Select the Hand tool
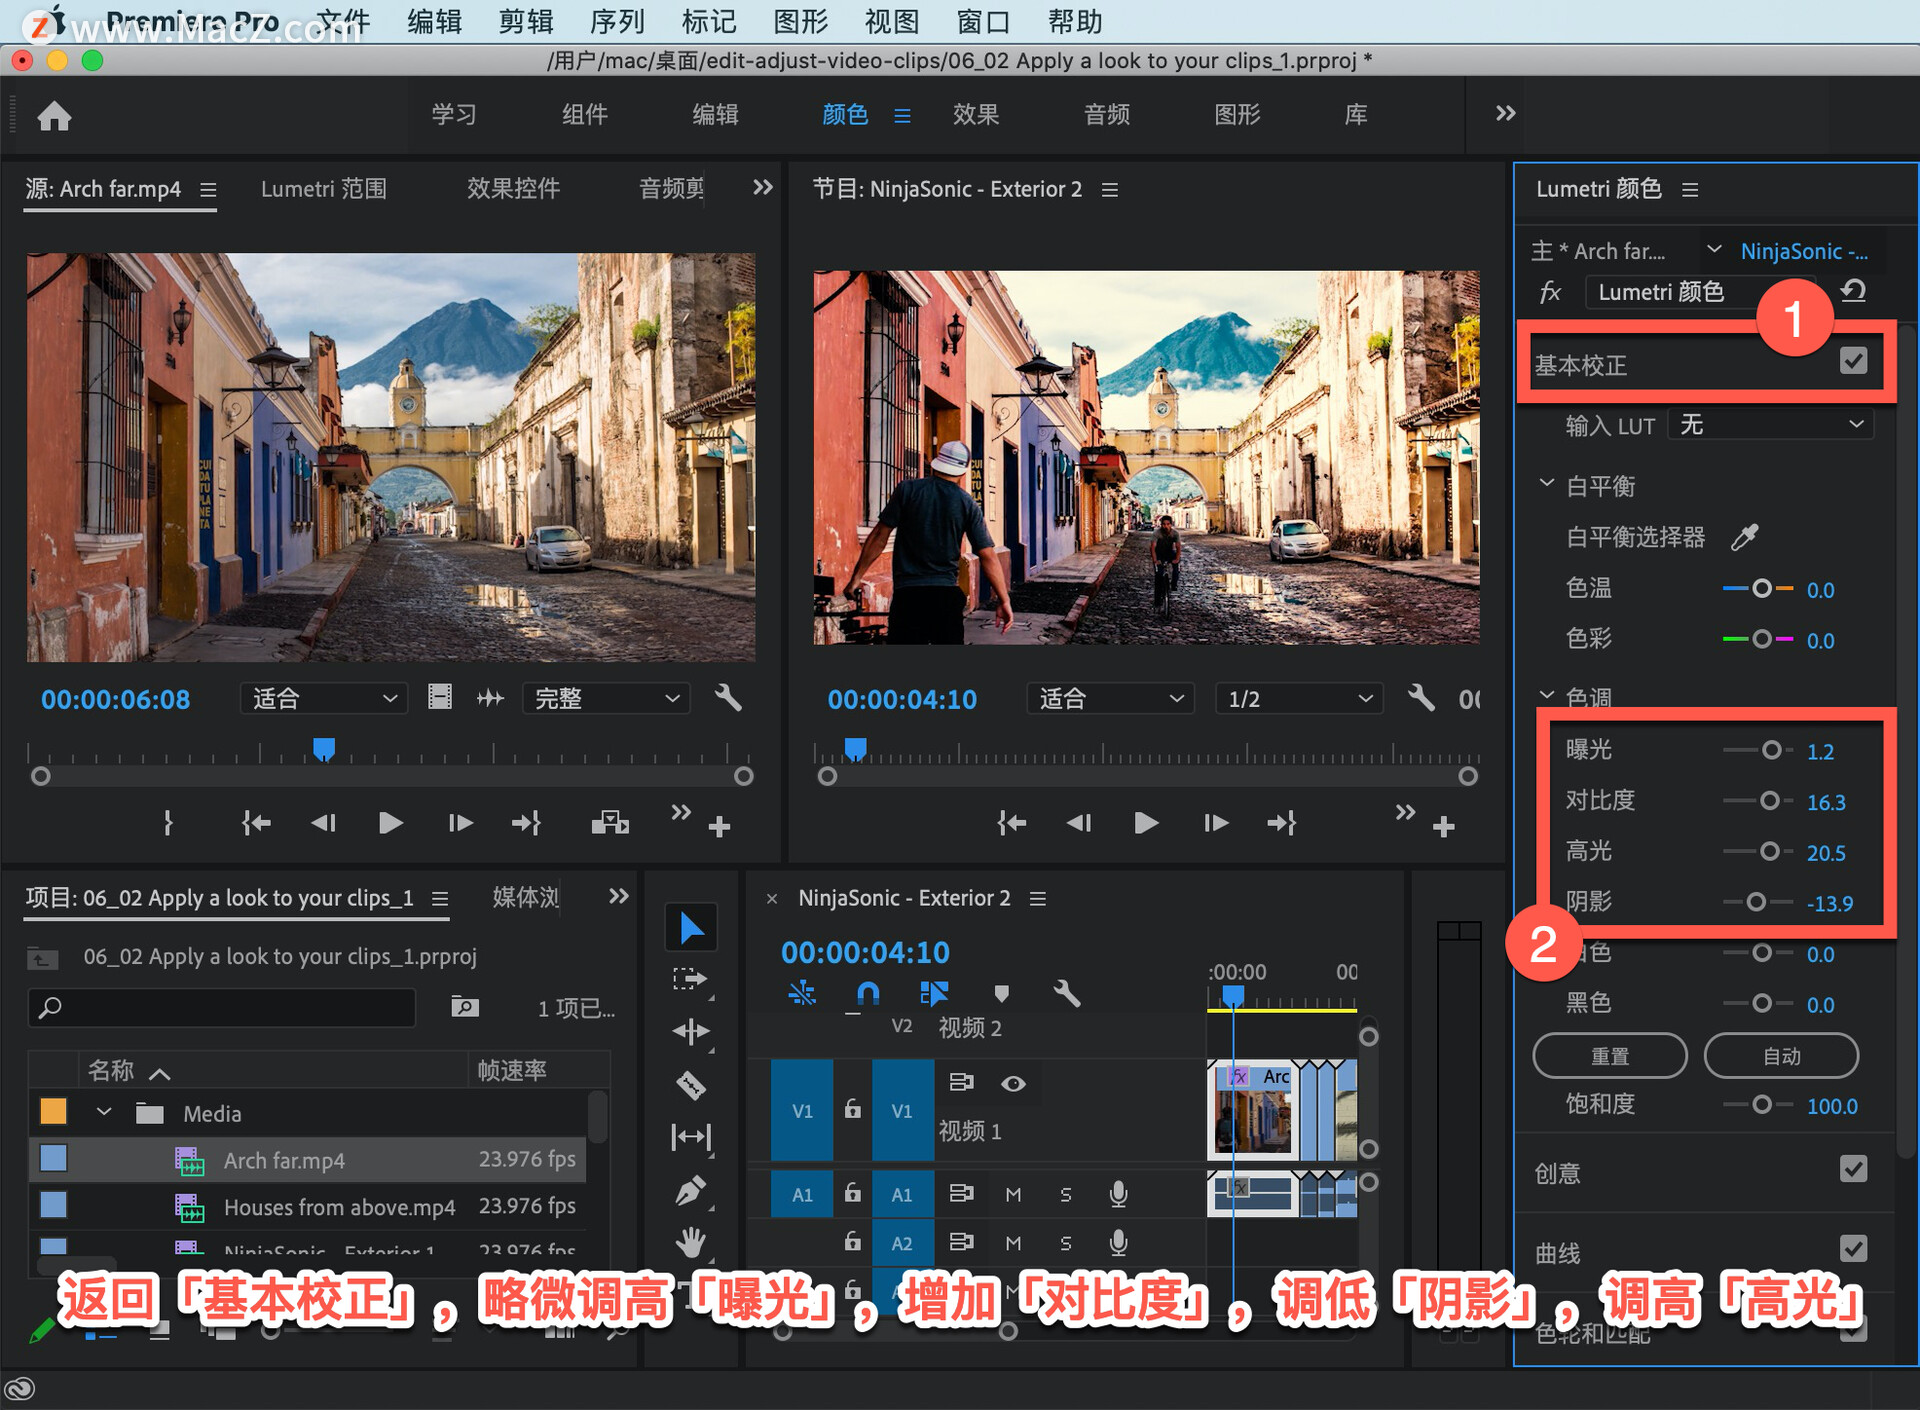The height and width of the screenshot is (1410, 1920). (691, 1243)
